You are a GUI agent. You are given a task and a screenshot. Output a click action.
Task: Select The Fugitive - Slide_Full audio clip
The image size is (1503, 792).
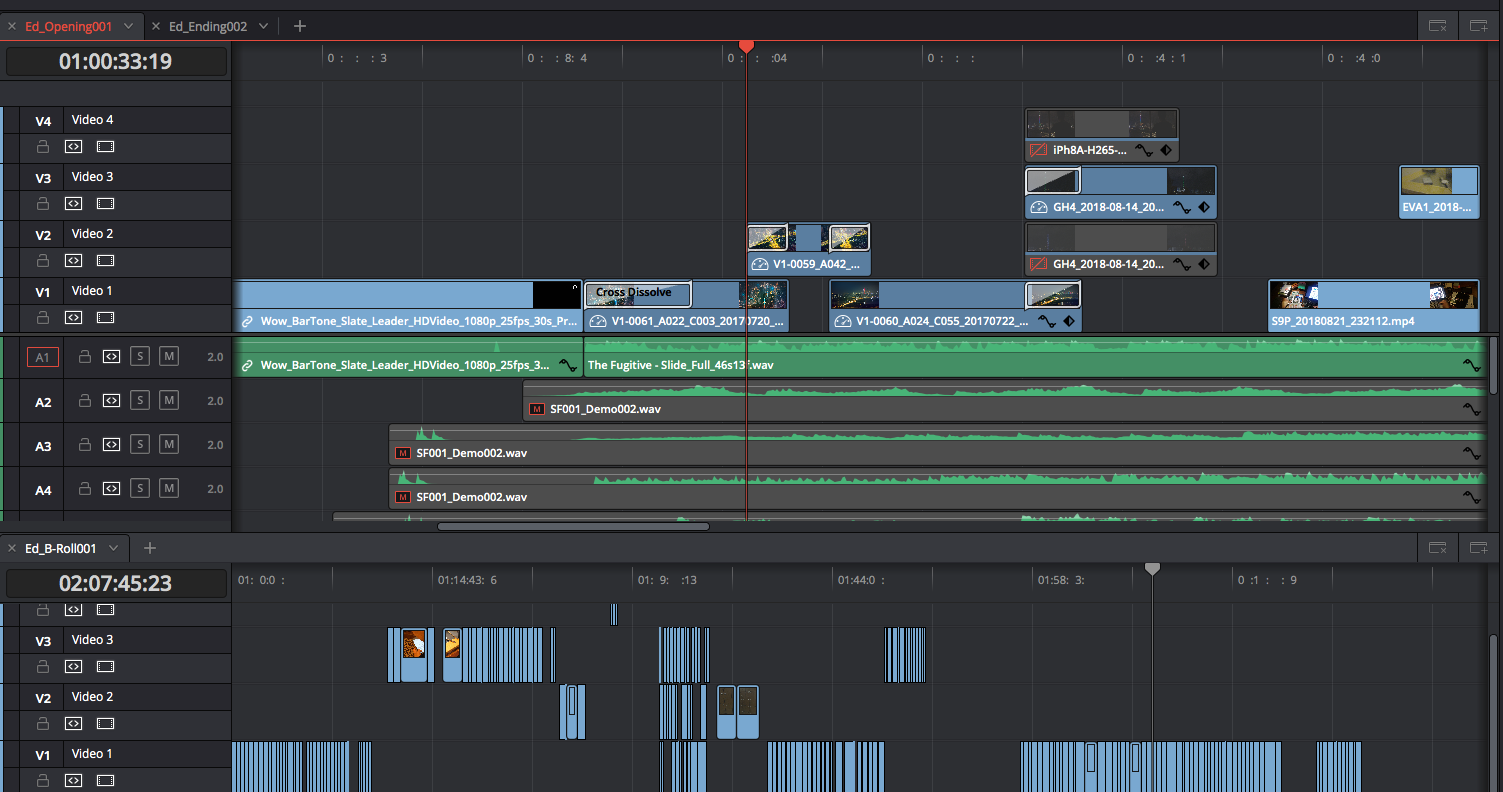[x=1036, y=356]
